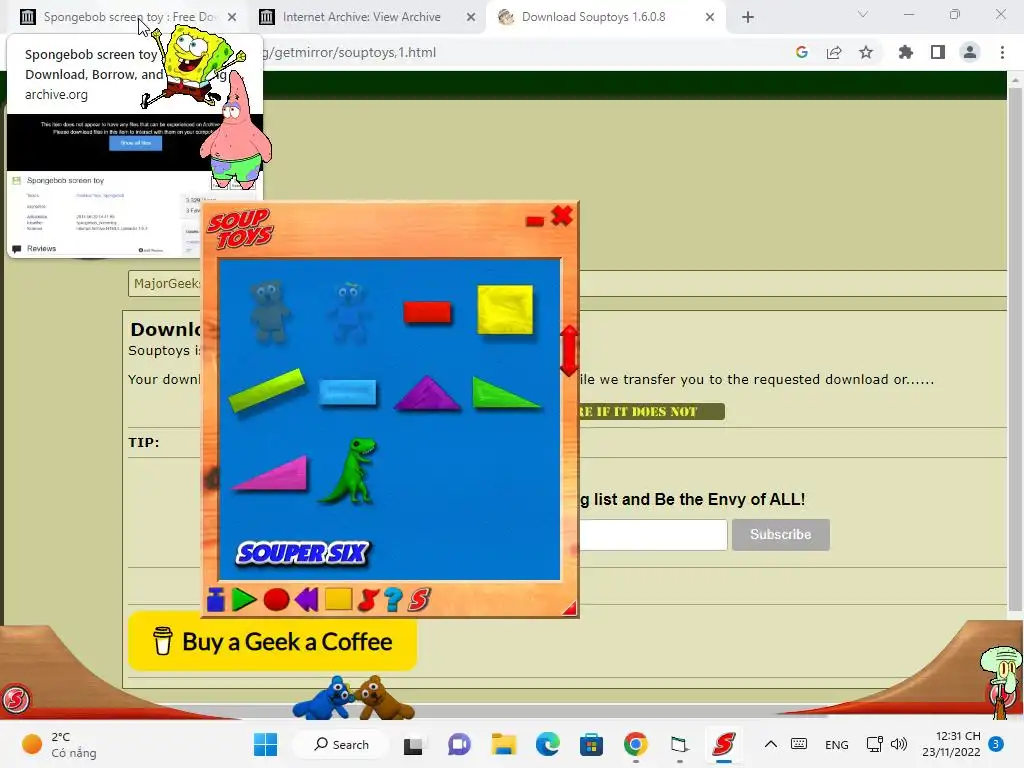Click the Souper Six logo in toybox
This screenshot has height=768, width=1024.
[303, 553]
